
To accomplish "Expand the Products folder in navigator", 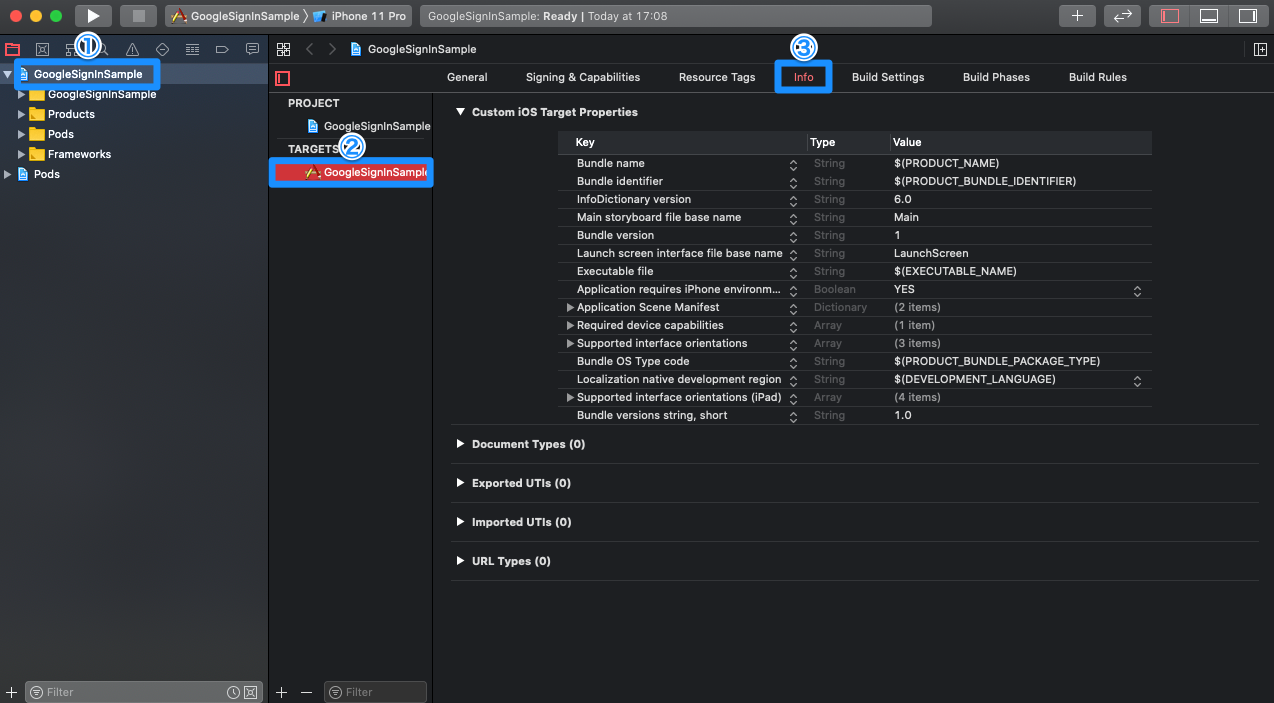I will click(21, 114).
